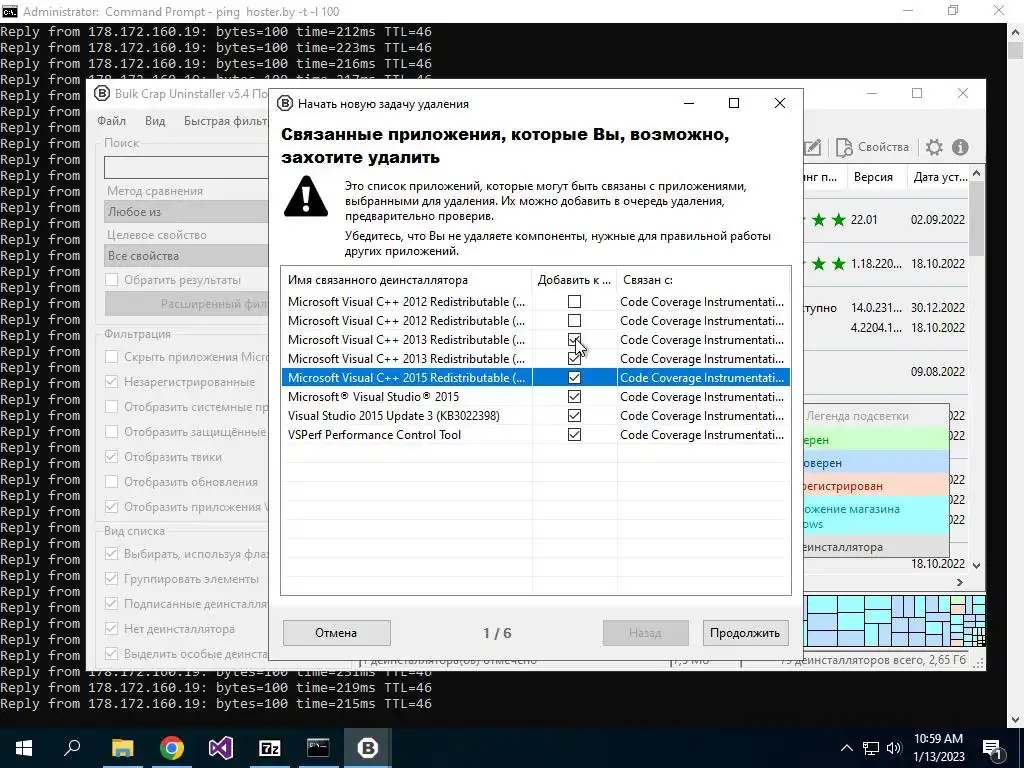The height and width of the screenshot is (768, 1024).
Task: Open Google Chrome from taskbar
Action: [172, 748]
